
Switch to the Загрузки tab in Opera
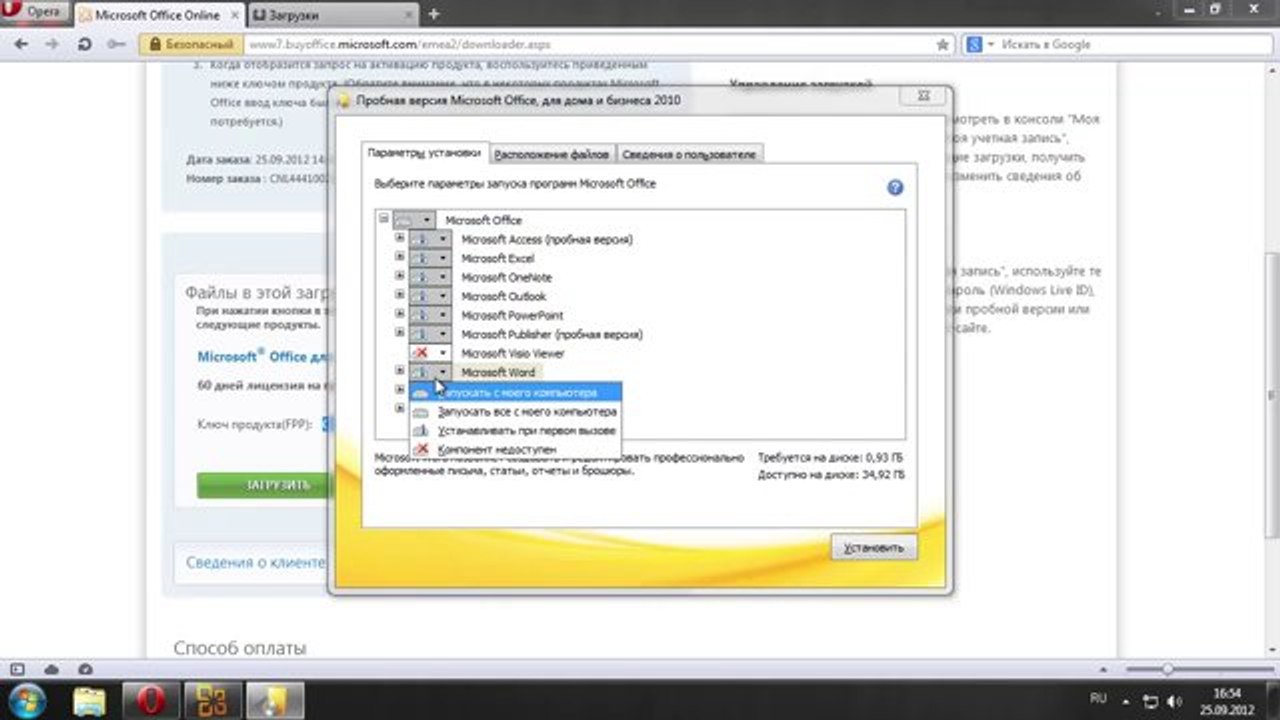point(332,15)
